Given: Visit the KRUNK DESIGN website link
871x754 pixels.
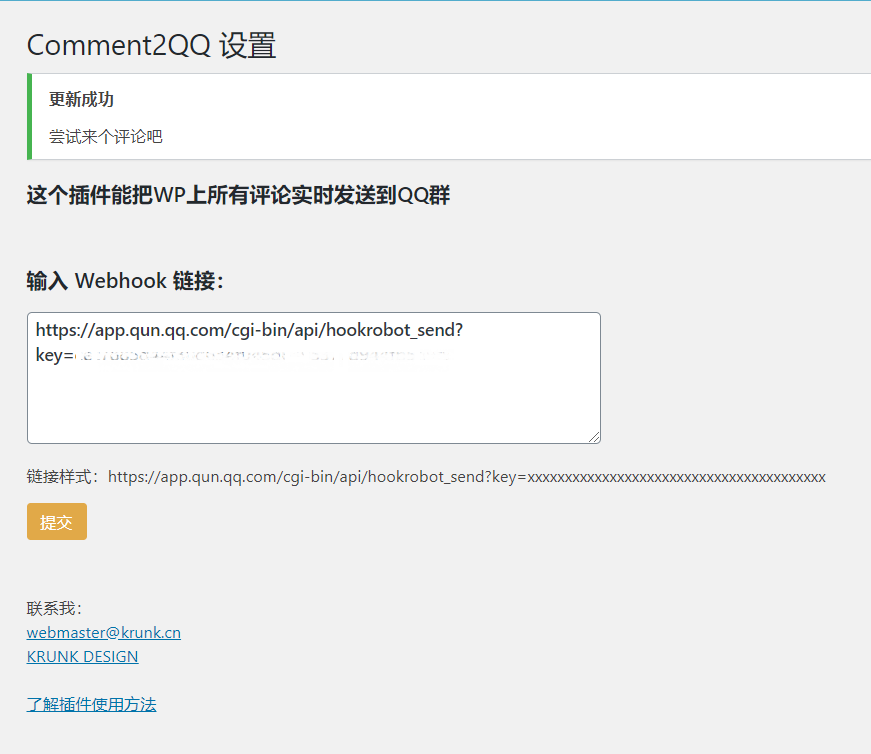Looking at the screenshot, I should point(82,656).
